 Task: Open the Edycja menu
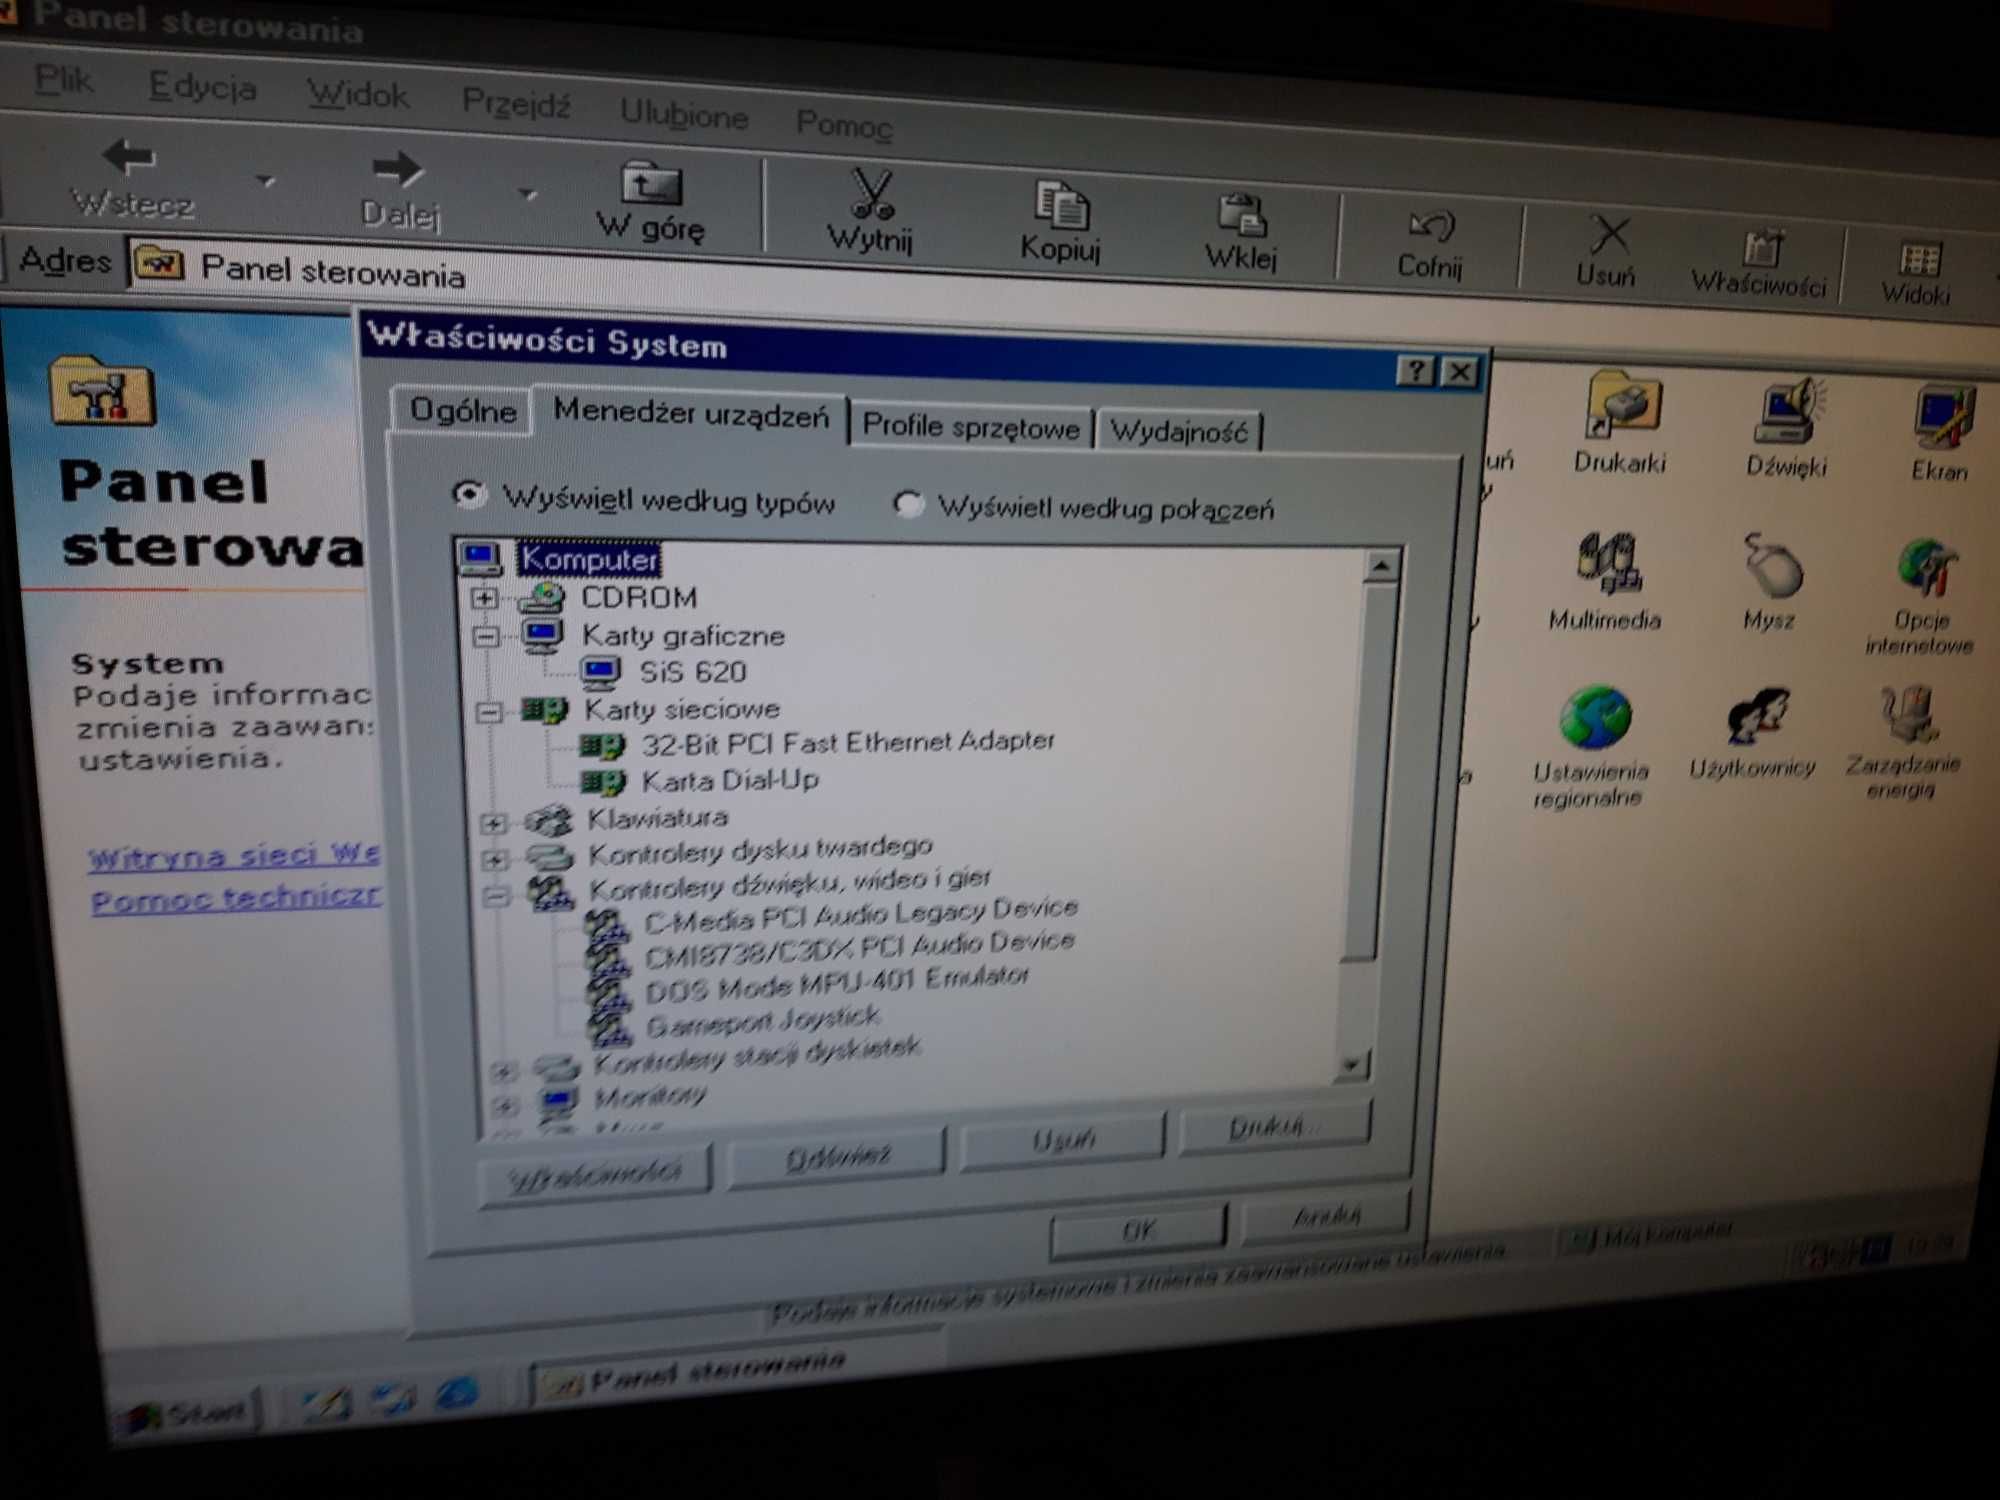202,88
